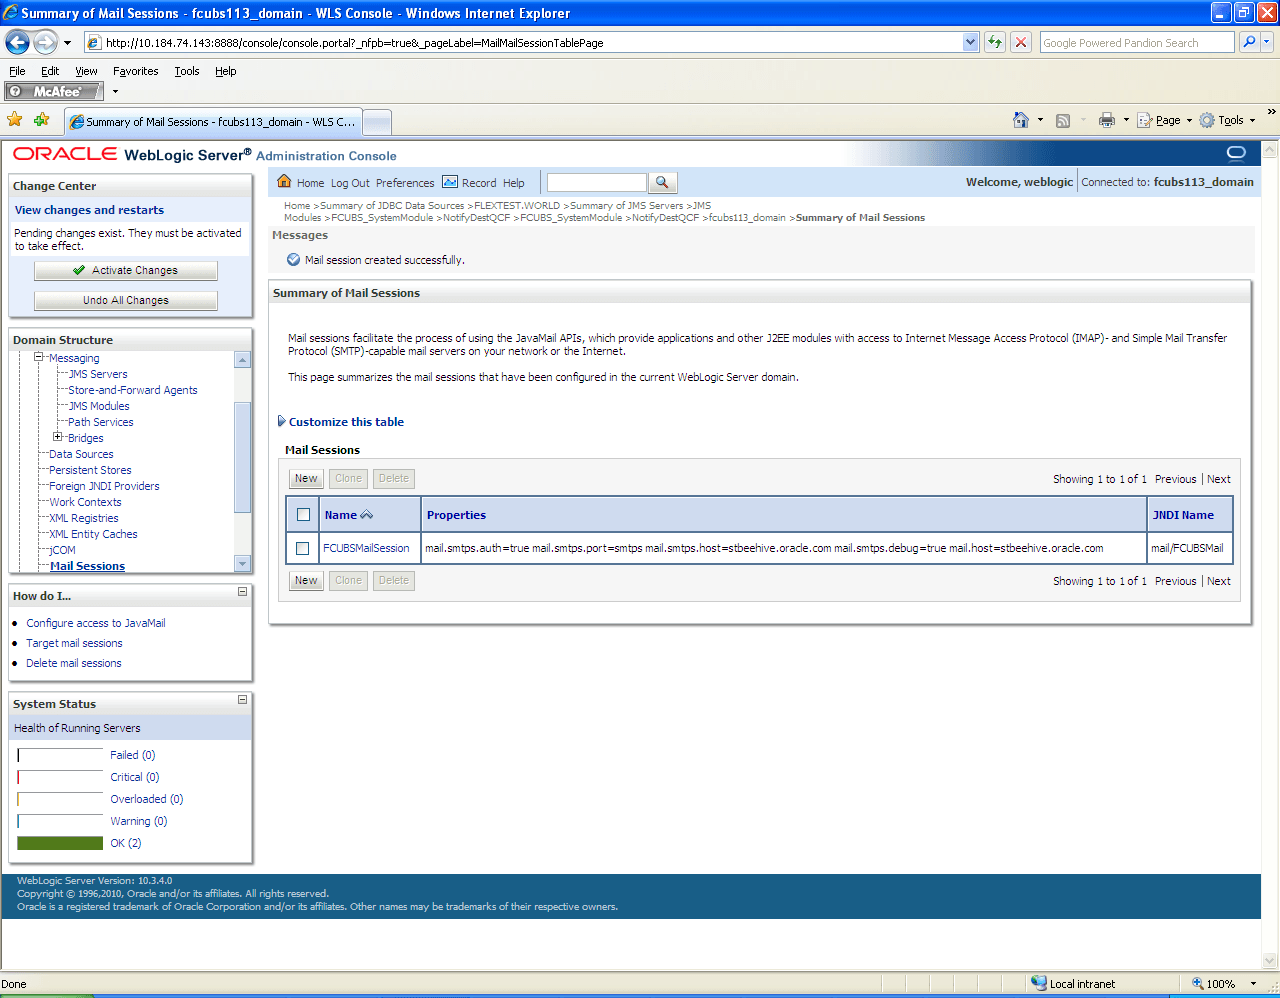Click the Domain Structure scroll down arrow
Image resolution: width=1280 pixels, height=998 pixels.
pyautogui.click(x=242, y=564)
